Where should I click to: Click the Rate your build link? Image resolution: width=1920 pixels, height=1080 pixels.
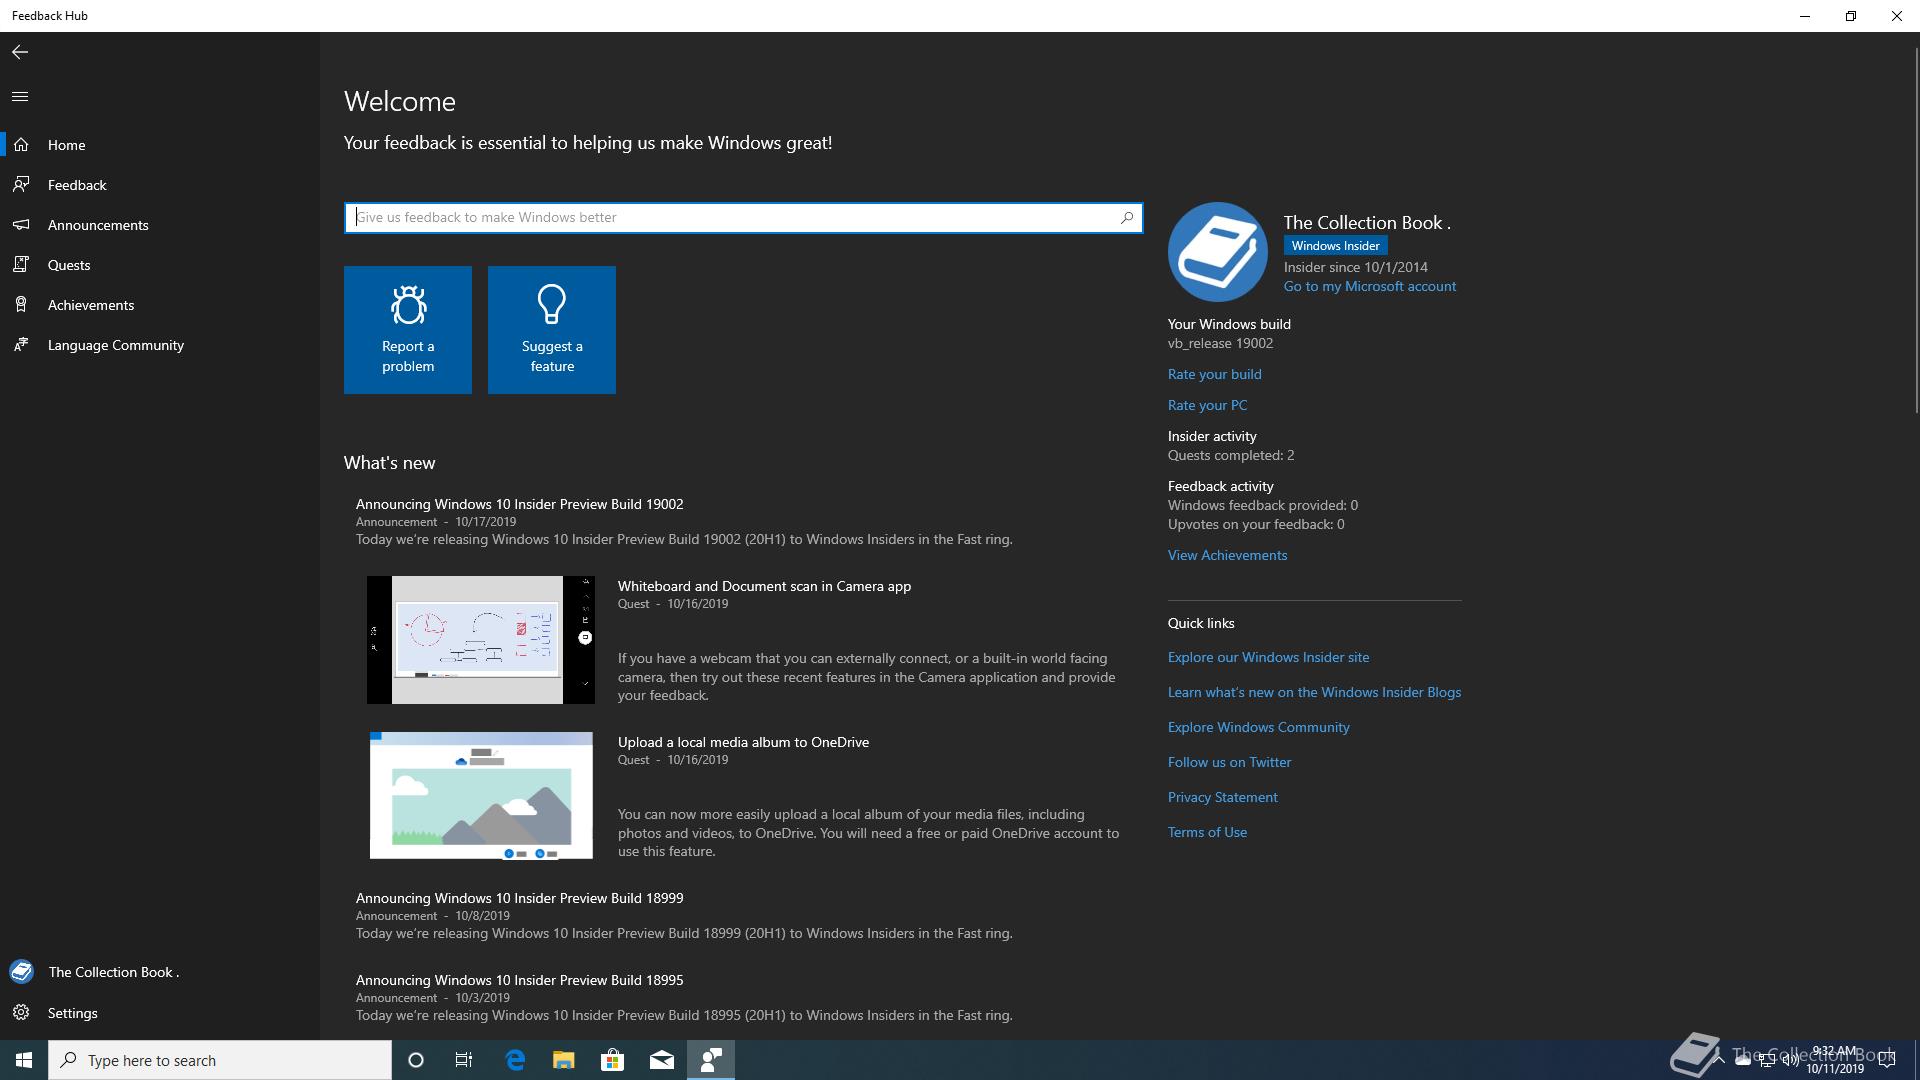pyautogui.click(x=1214, y=374)
